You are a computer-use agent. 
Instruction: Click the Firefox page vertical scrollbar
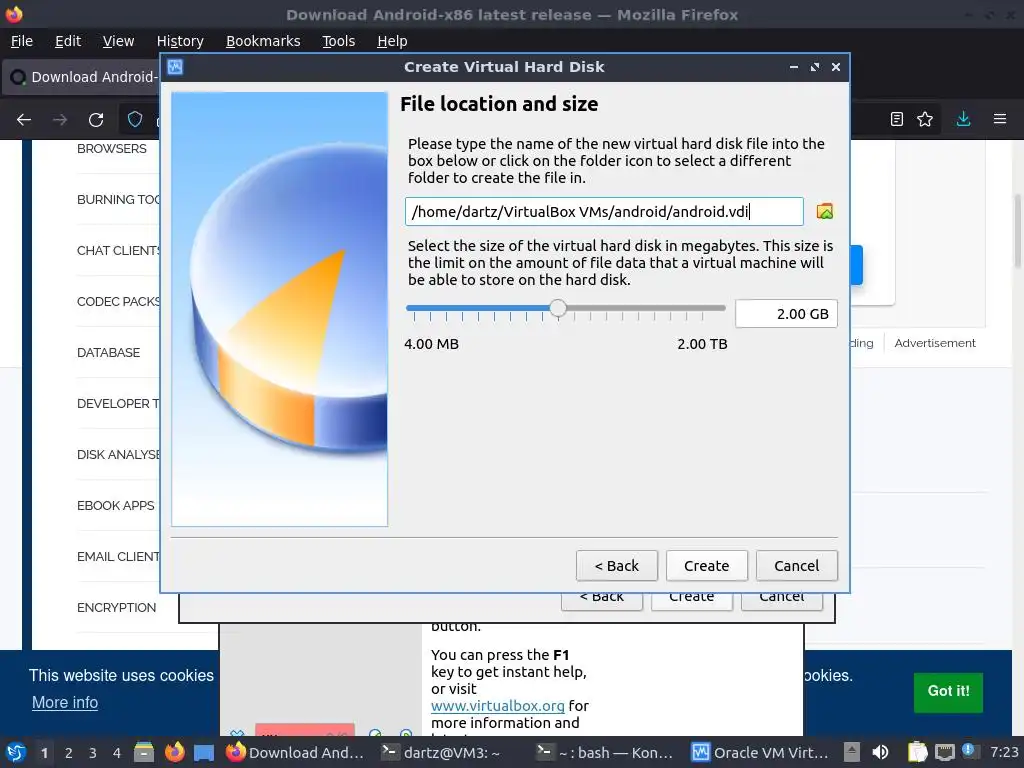(x=1017, y=232)
